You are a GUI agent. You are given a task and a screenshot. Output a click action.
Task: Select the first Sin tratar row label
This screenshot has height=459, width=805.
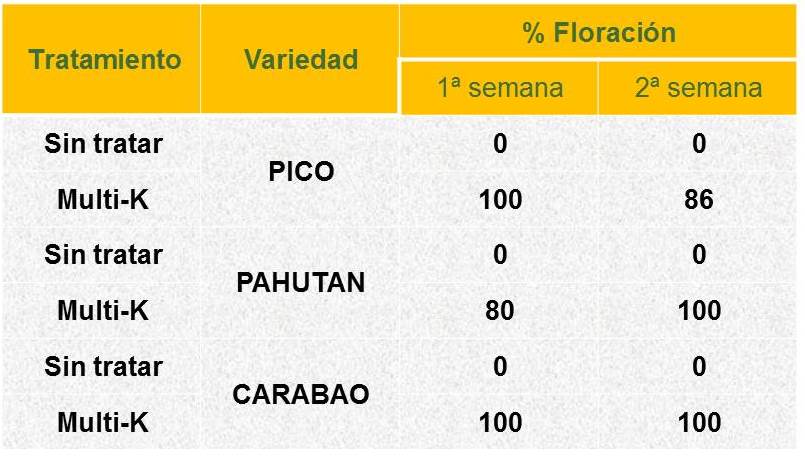coord(104,143)
